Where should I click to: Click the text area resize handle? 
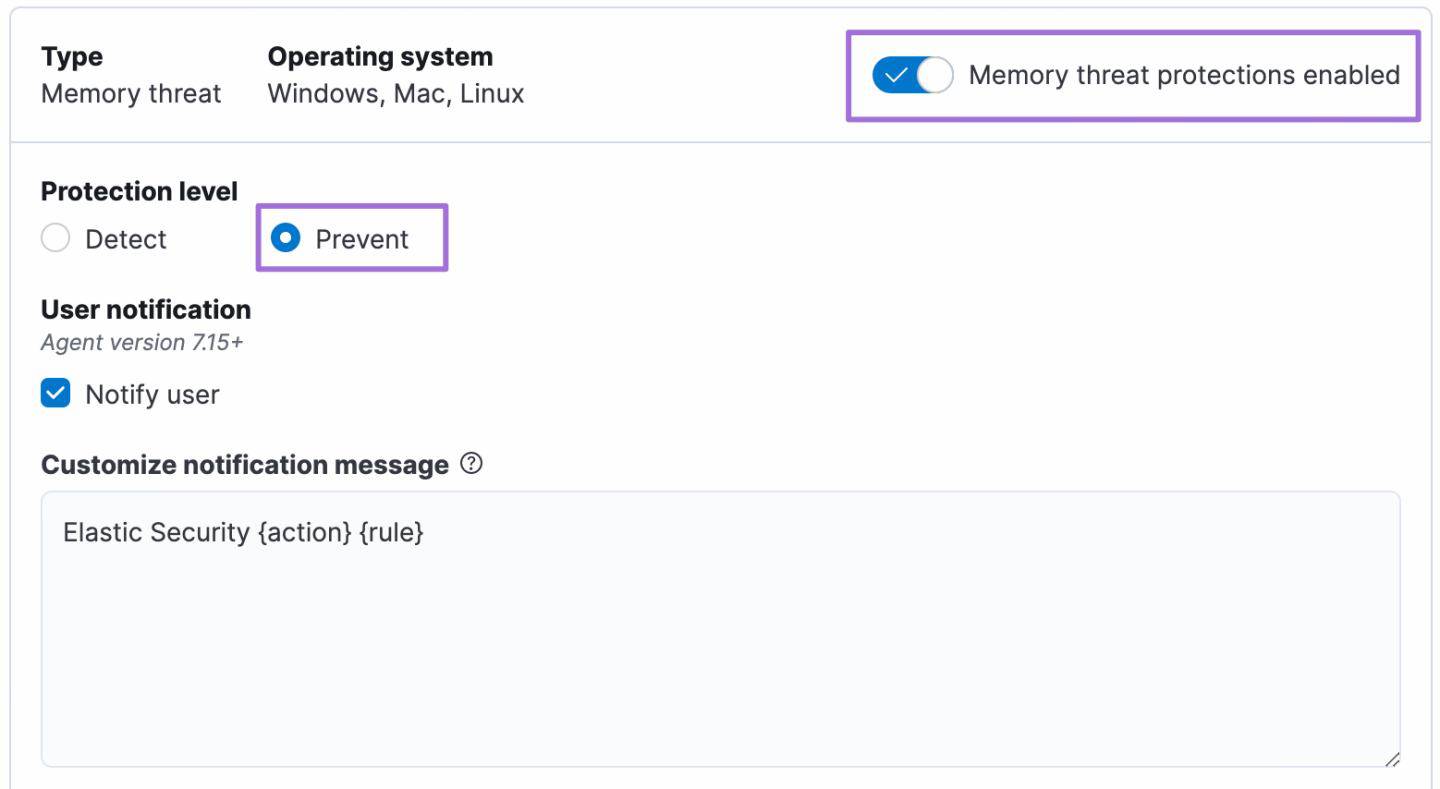(x=1392, y=759)
